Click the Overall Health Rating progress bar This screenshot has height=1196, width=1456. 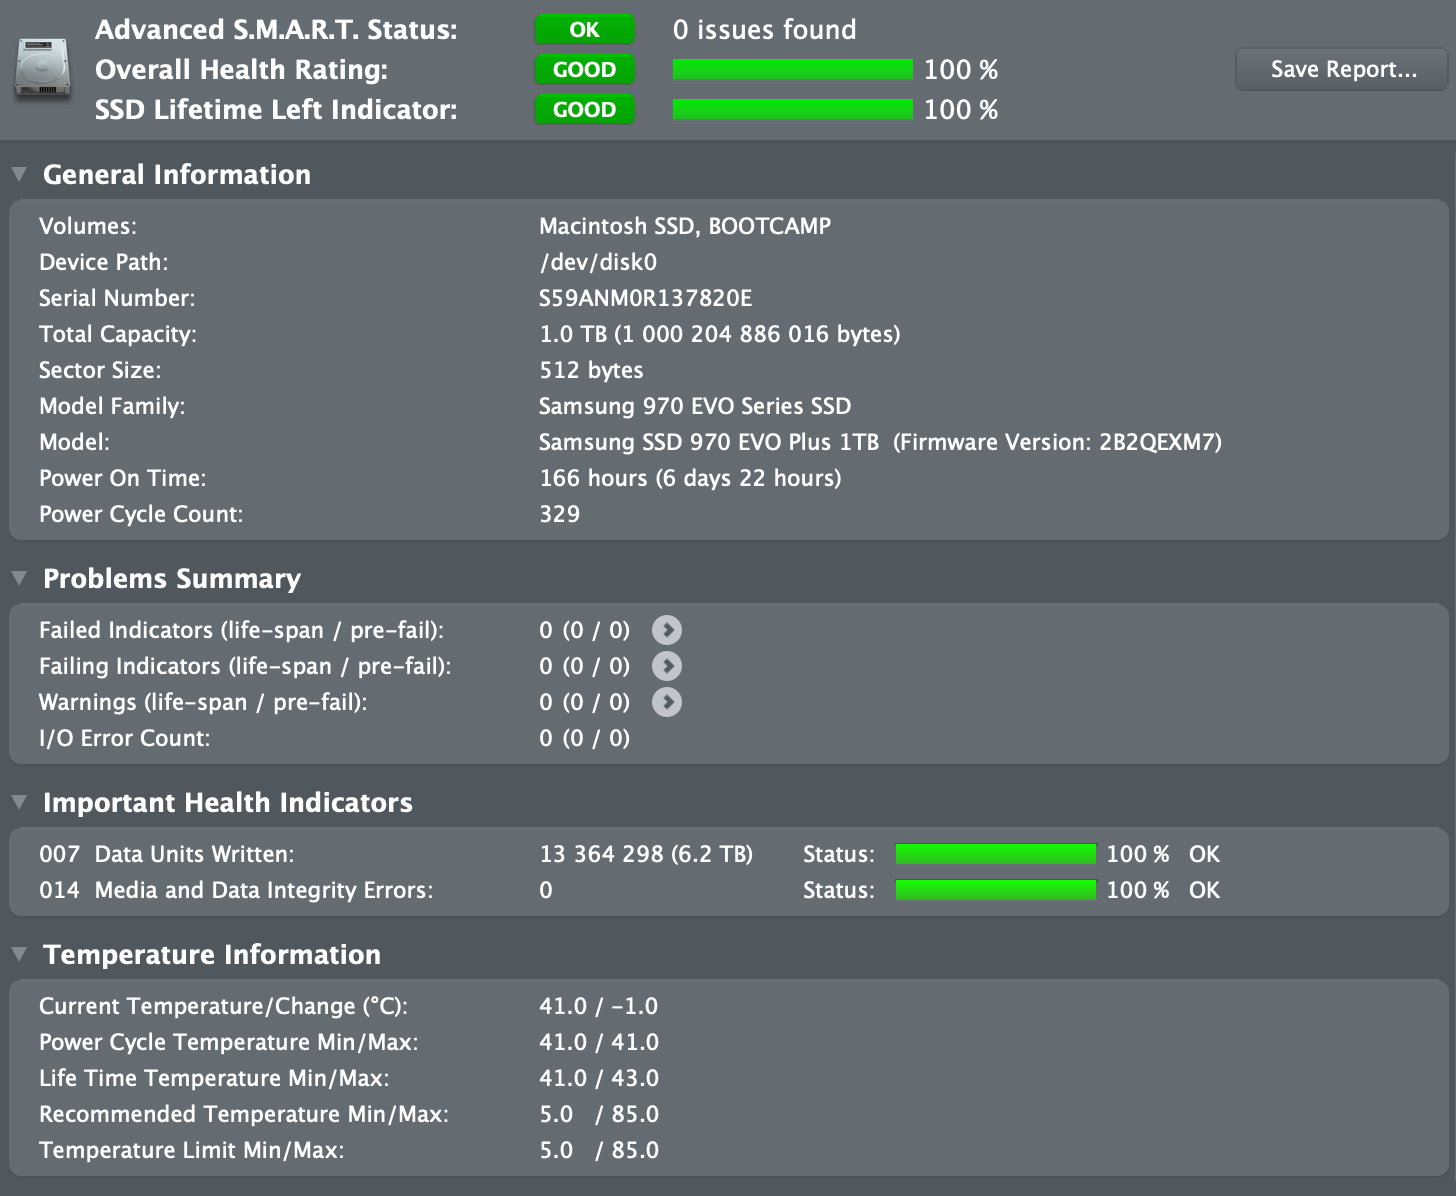(792, 70)
